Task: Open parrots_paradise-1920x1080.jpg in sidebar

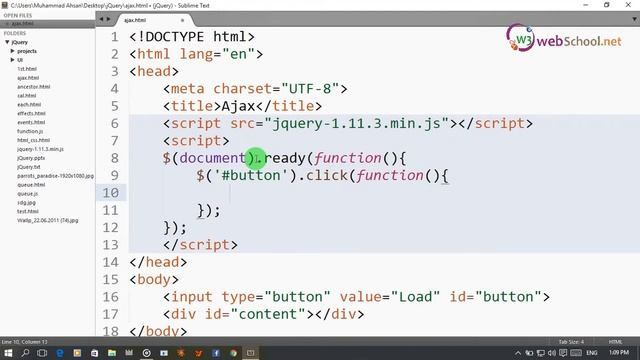Action: coord(56,176)
